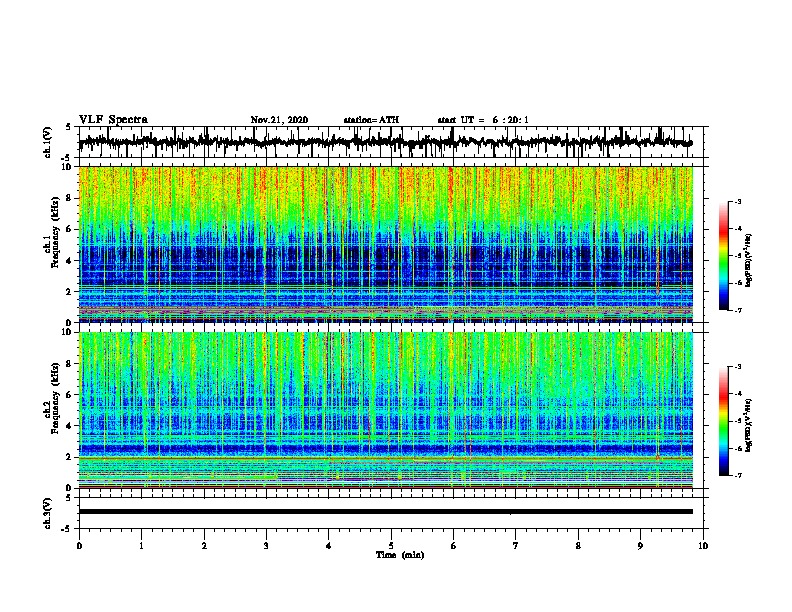
Task: Click the "VLF Spectra" plot title
Action: (113, 120)
